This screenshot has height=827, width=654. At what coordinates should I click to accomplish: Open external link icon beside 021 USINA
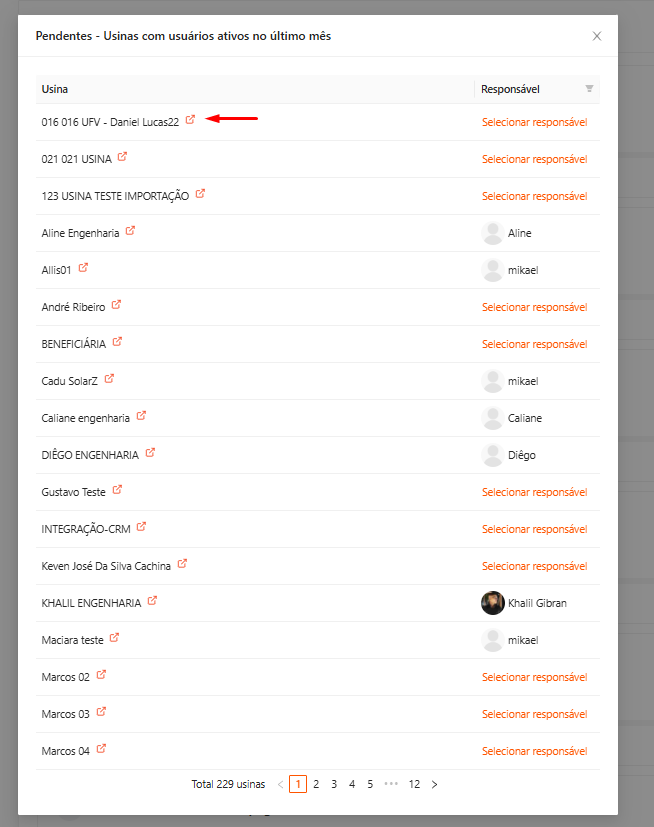122,157
